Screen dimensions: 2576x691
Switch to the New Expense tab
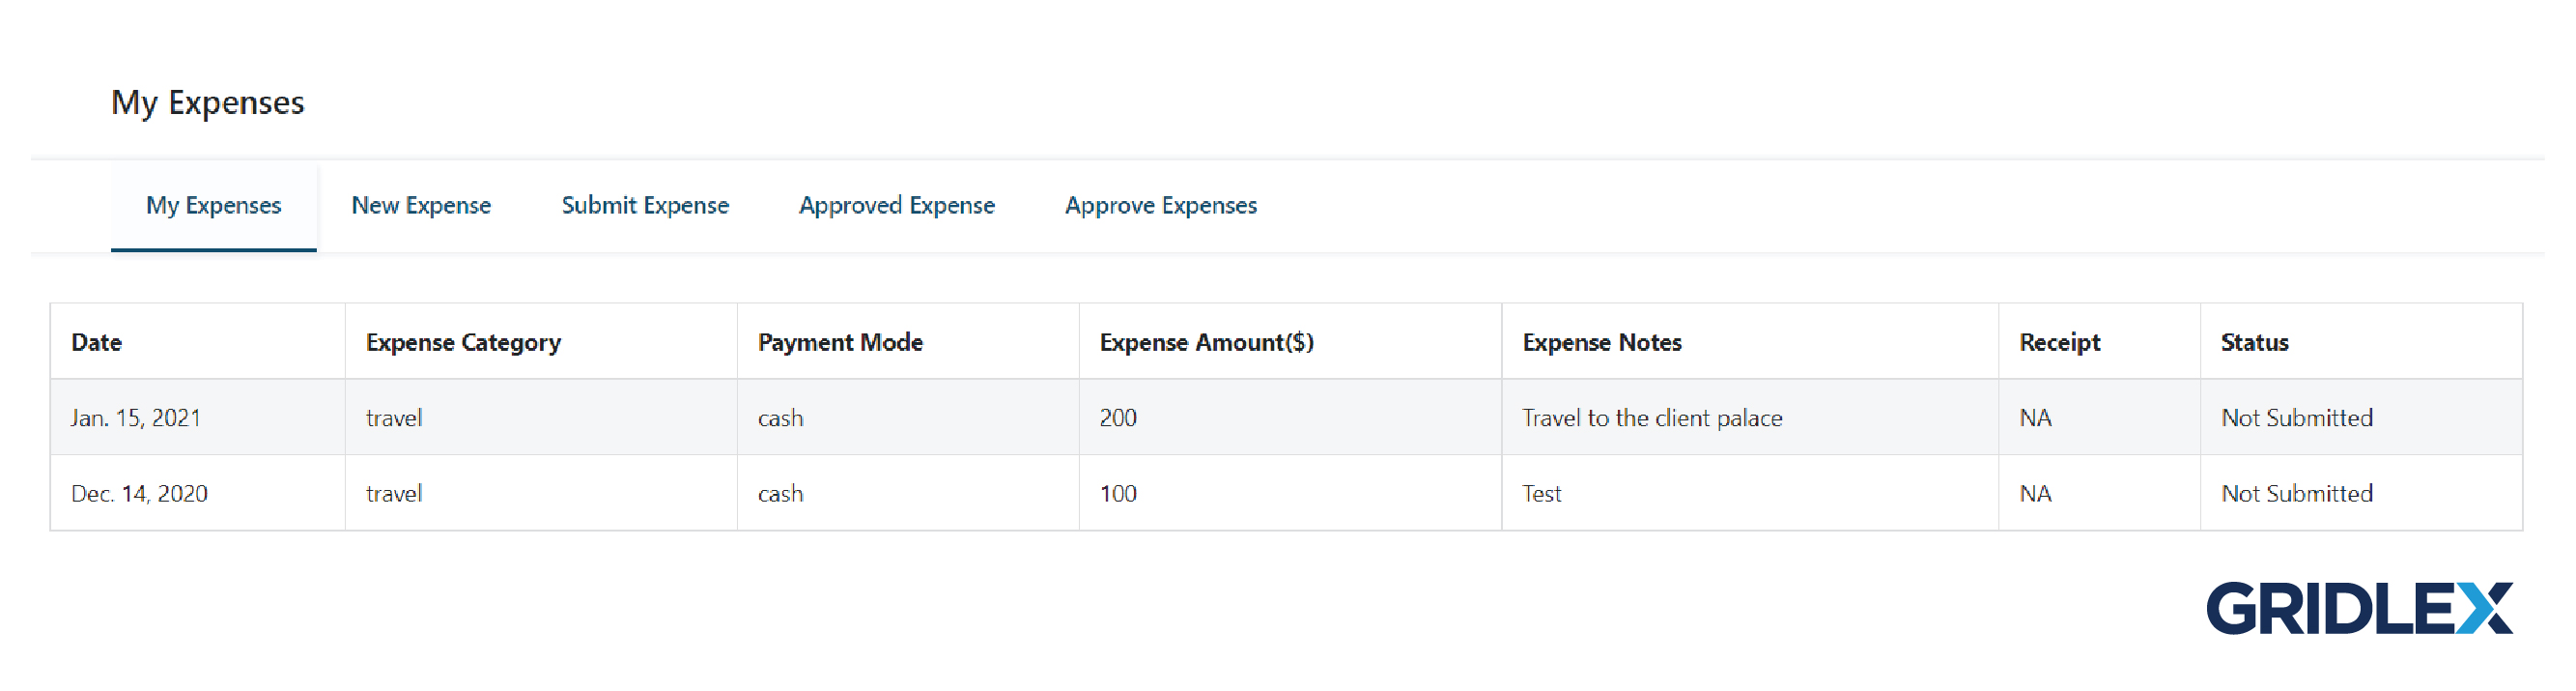click(x=421, y=206)
